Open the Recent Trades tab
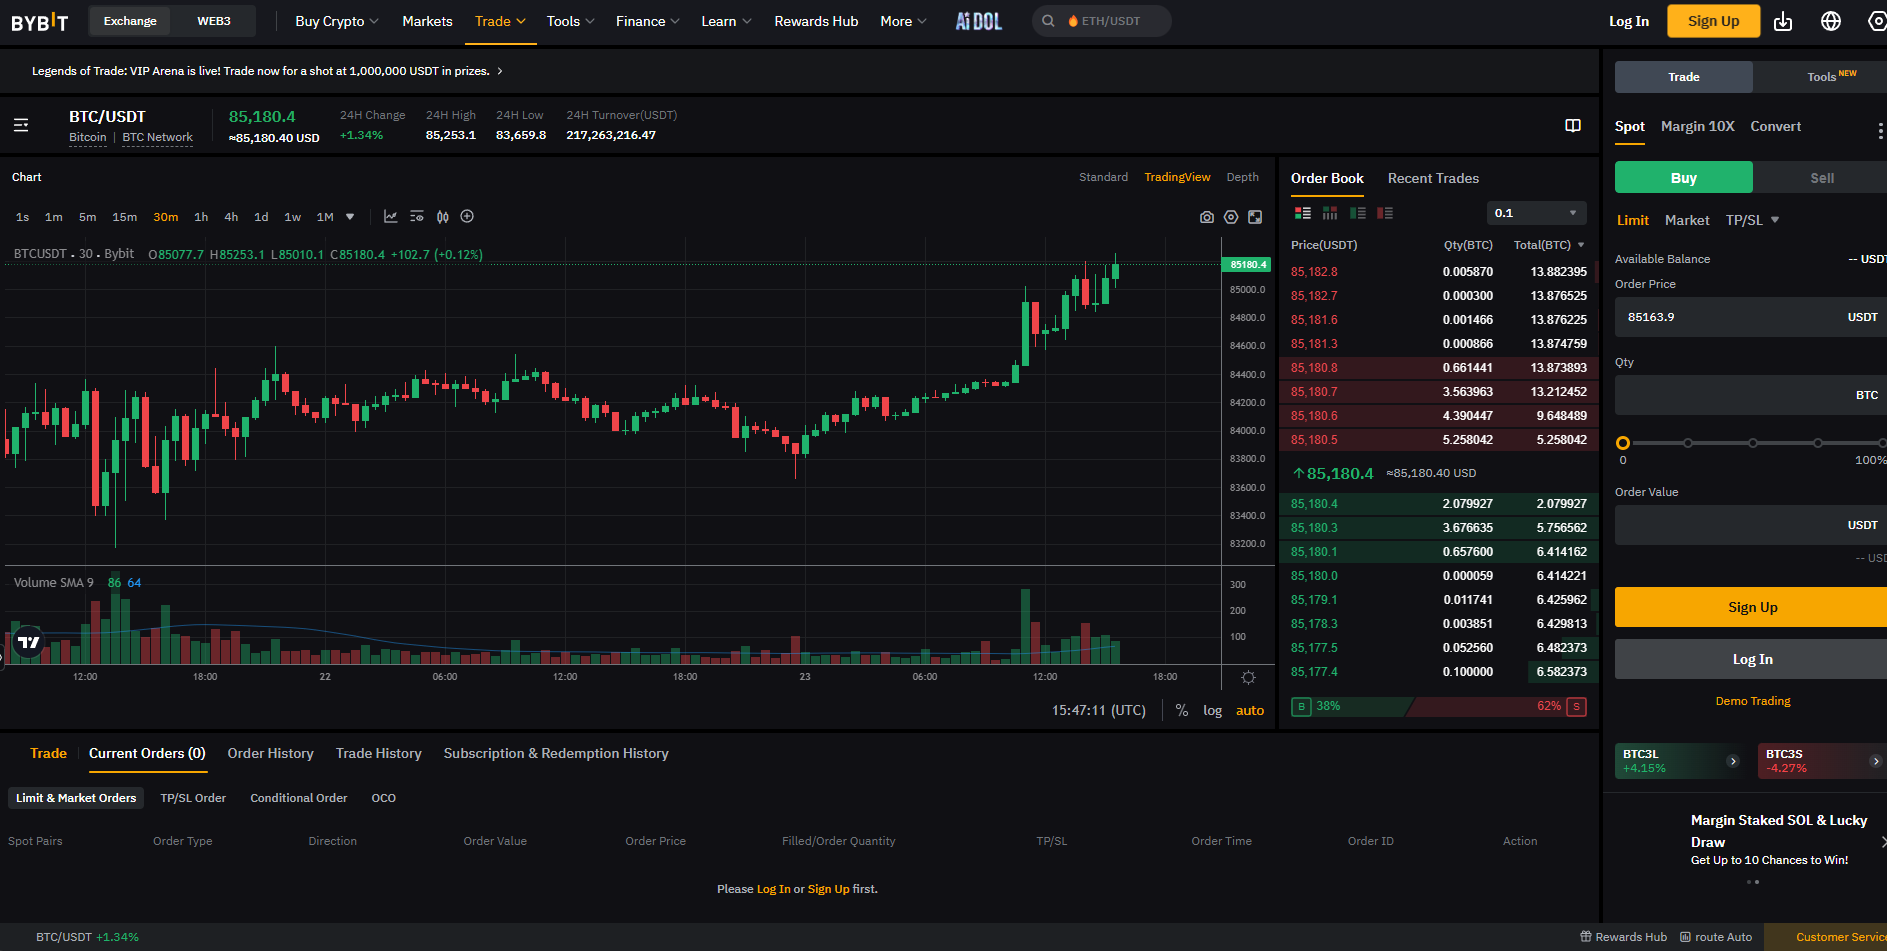Viewport: 1887px width, 951px height. (1433, 178)
